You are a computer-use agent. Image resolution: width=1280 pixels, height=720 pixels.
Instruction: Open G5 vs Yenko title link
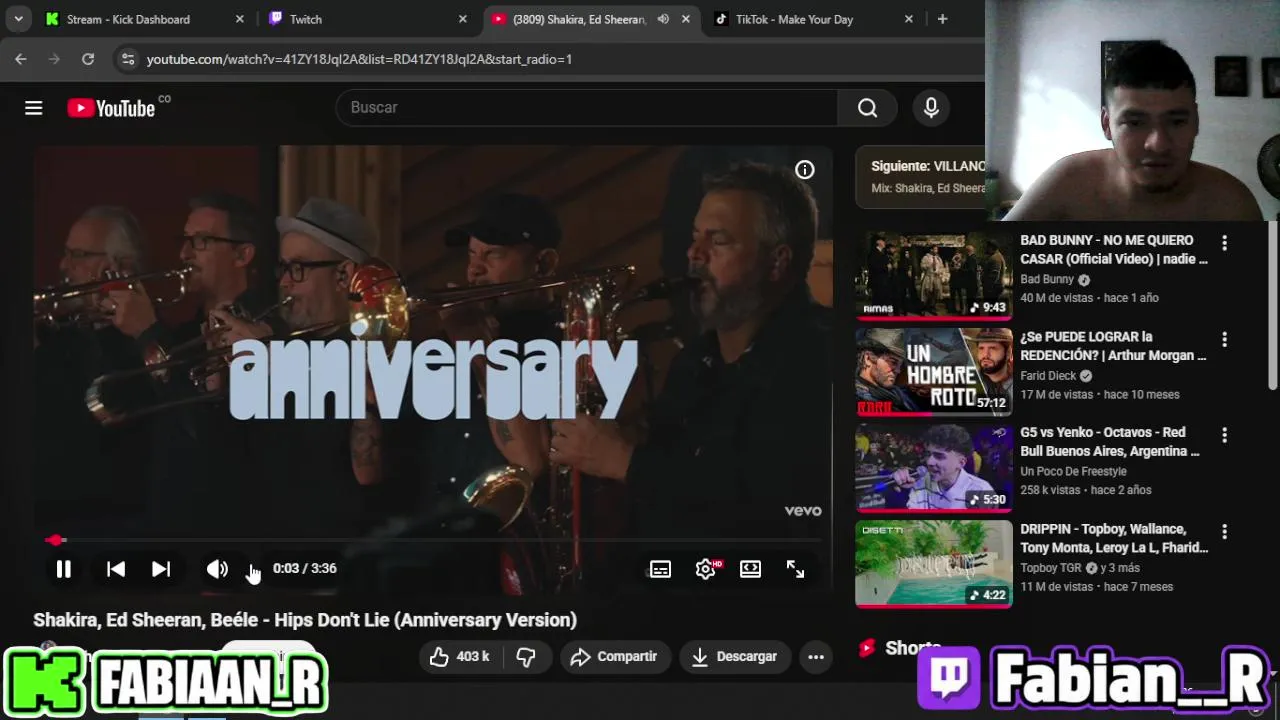(1110, 442)
